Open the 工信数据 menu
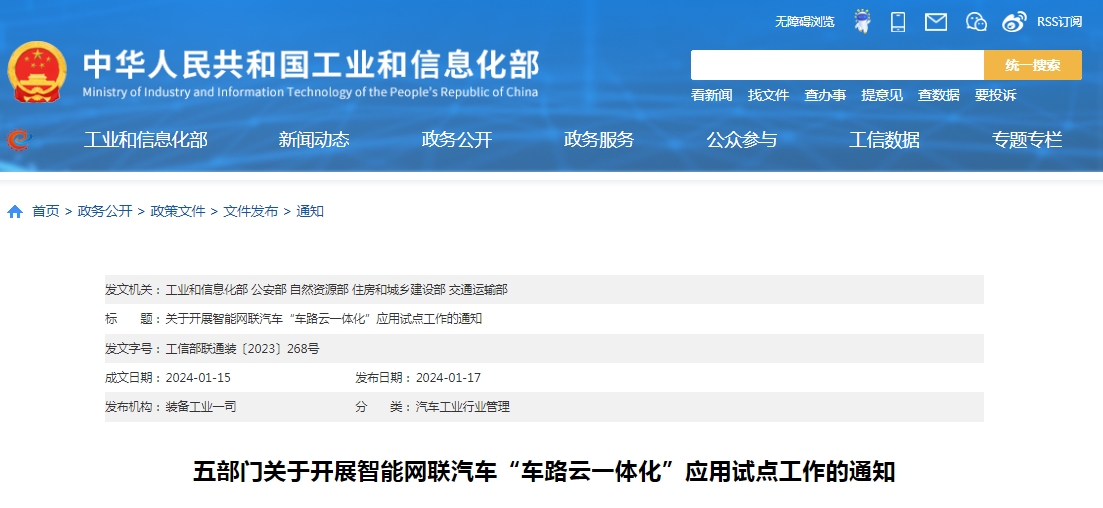Viewport: 1103px width, 508px height. coord(884,139)
